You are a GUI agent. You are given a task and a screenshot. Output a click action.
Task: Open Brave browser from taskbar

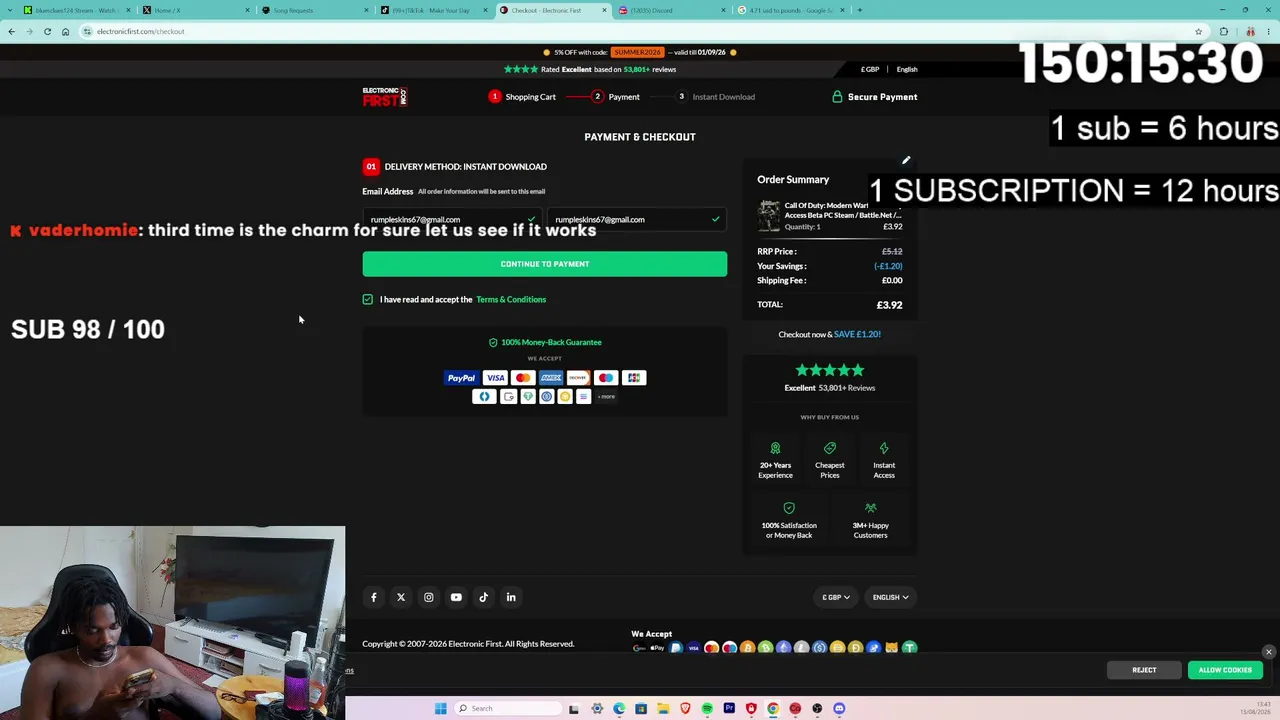click(685, 709)
